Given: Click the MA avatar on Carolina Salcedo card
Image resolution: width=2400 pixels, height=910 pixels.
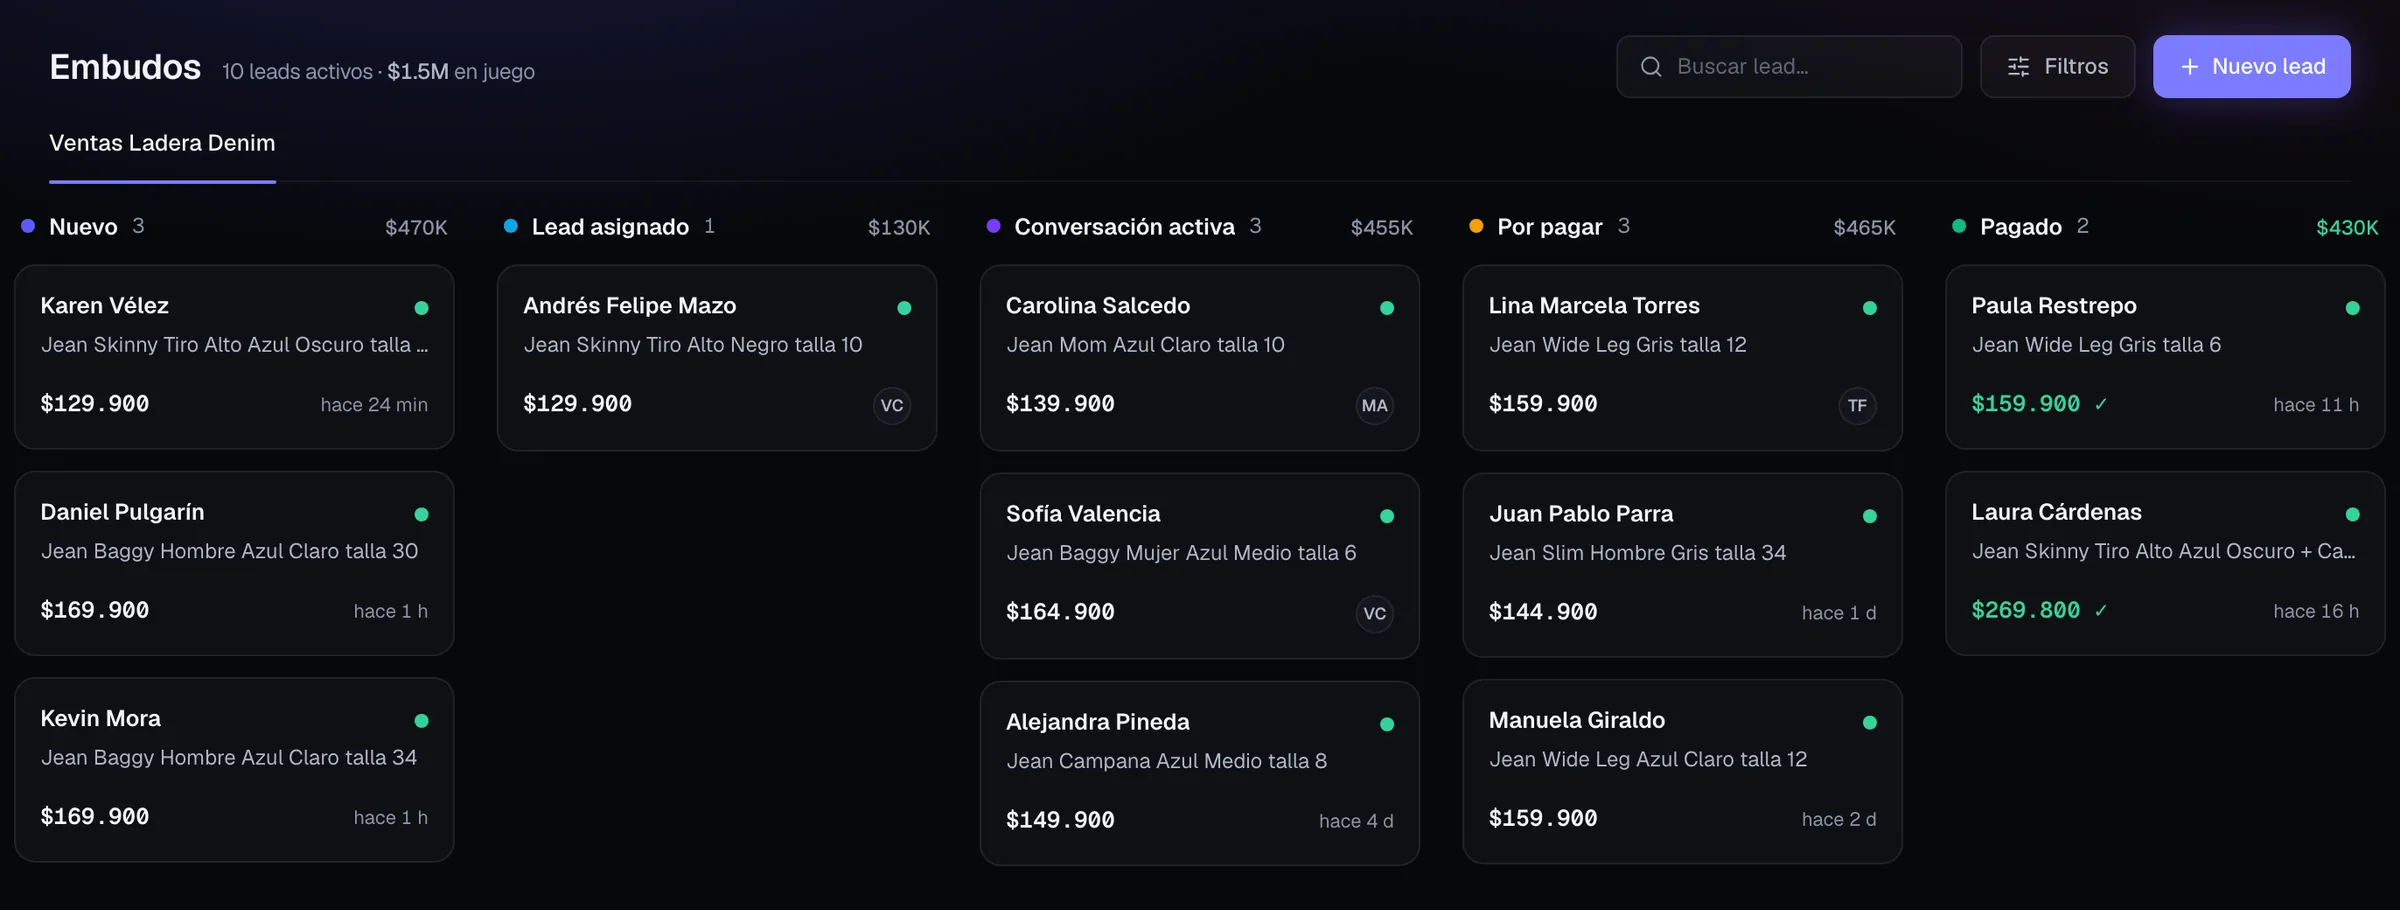Looking at the screenshot, I should coord(1374,405).
